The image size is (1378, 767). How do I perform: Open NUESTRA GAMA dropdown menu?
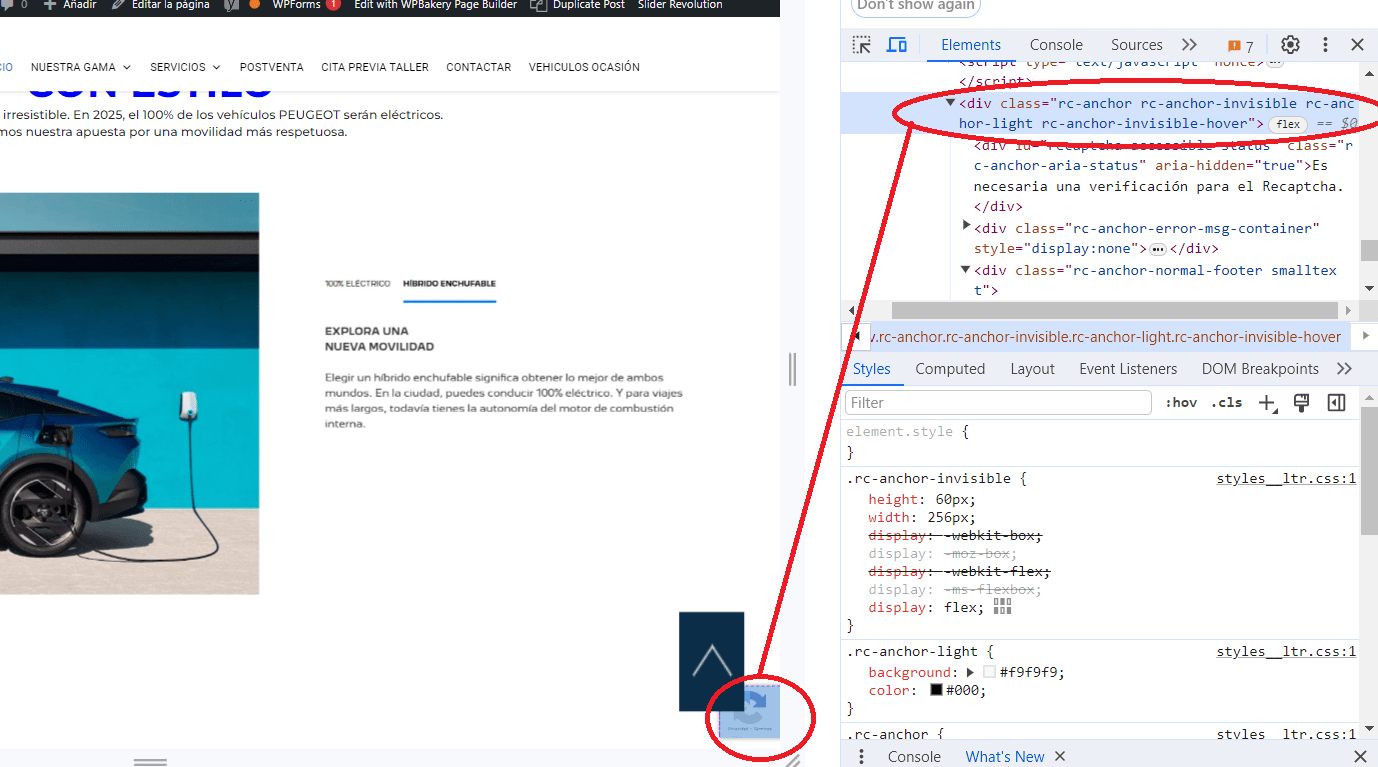click(x=81, y=67)
